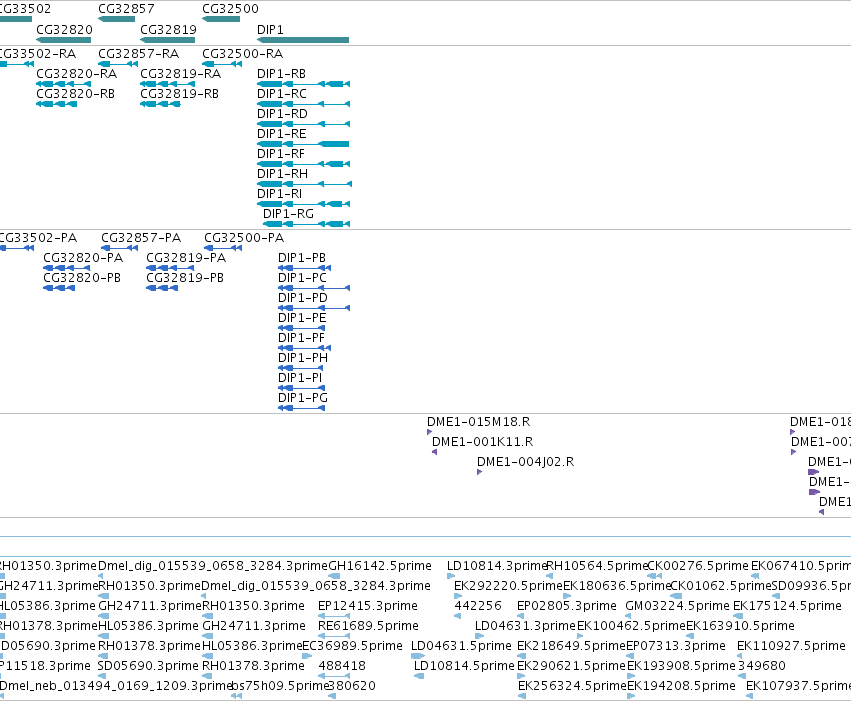Click EST EK218649.5prime
Viewport: 851px width, 701px height.
coord(571,646)
